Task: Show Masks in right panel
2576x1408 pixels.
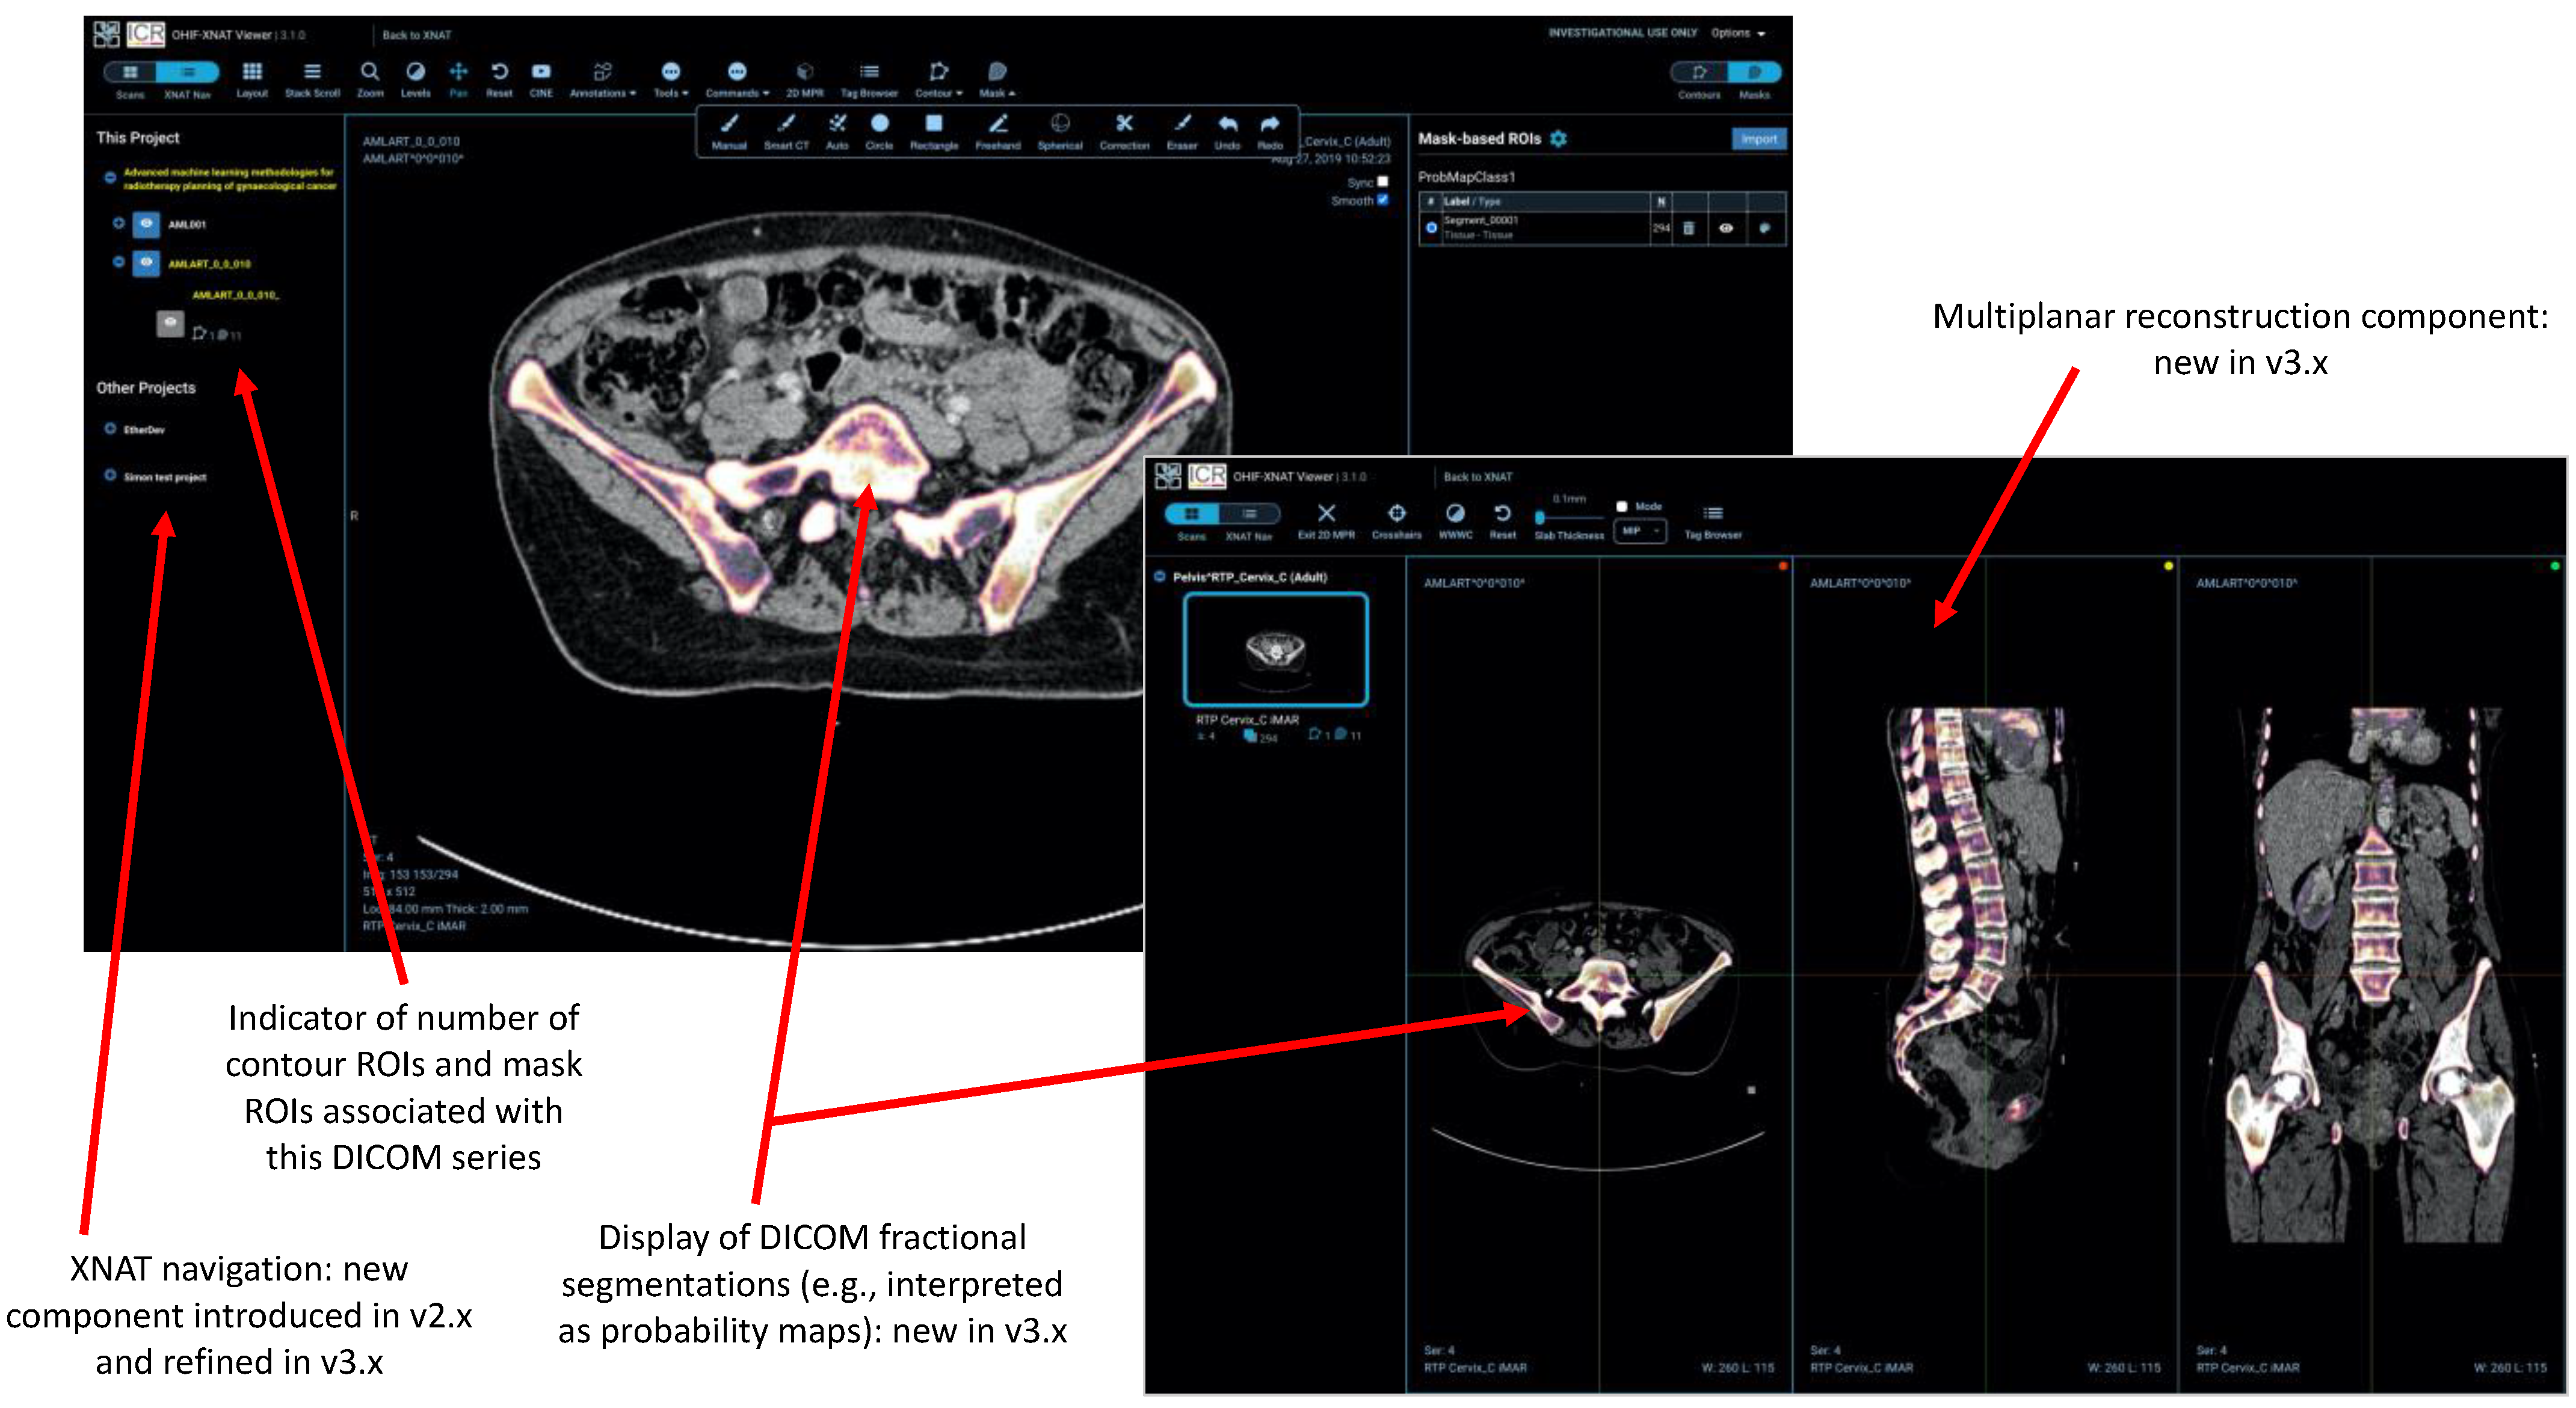Action: point(1754,73)
